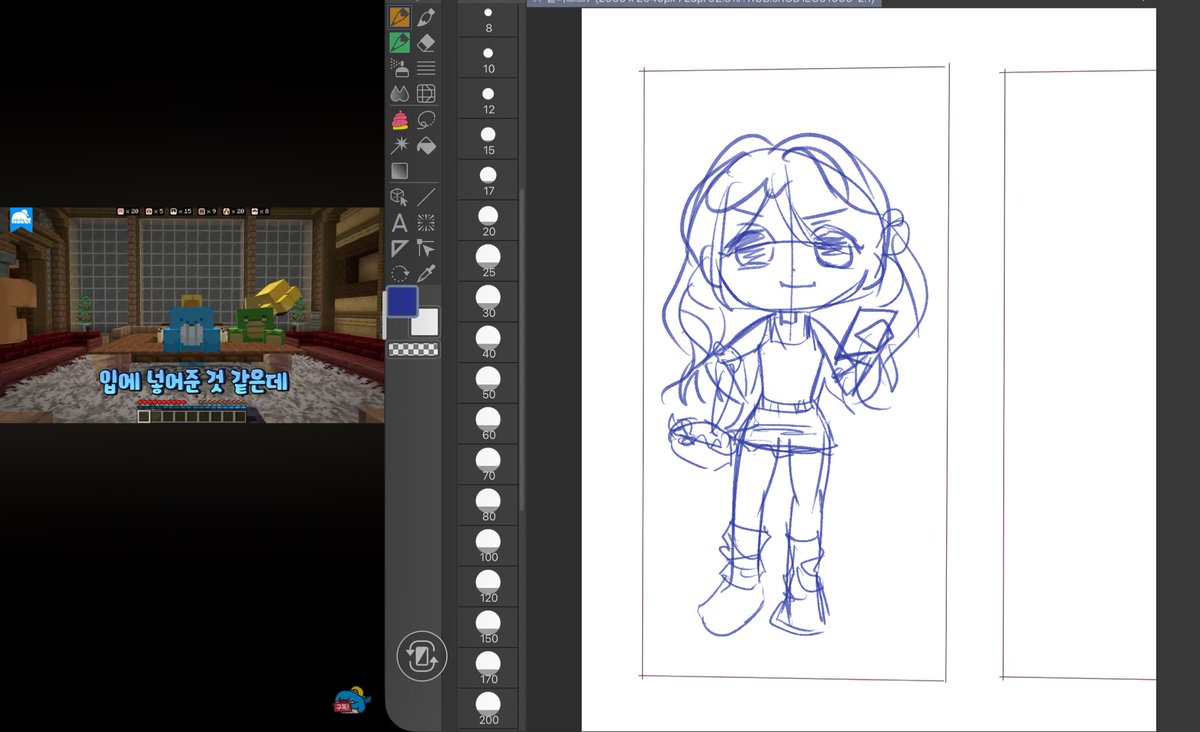Set brush size to 20
The width and height of the screenshot is (1200, 732).
488,221
